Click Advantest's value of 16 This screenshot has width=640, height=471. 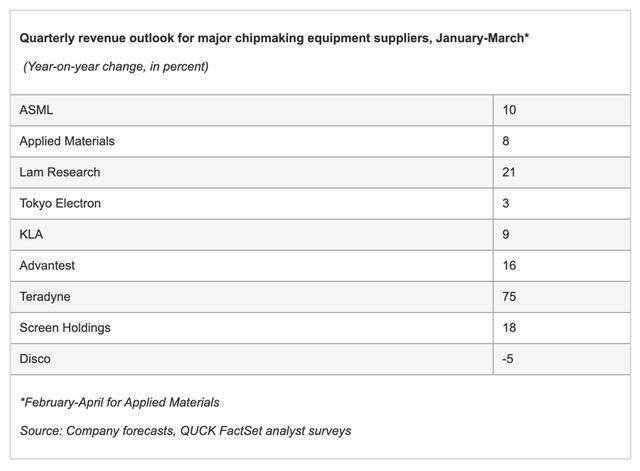click(510, 265)
